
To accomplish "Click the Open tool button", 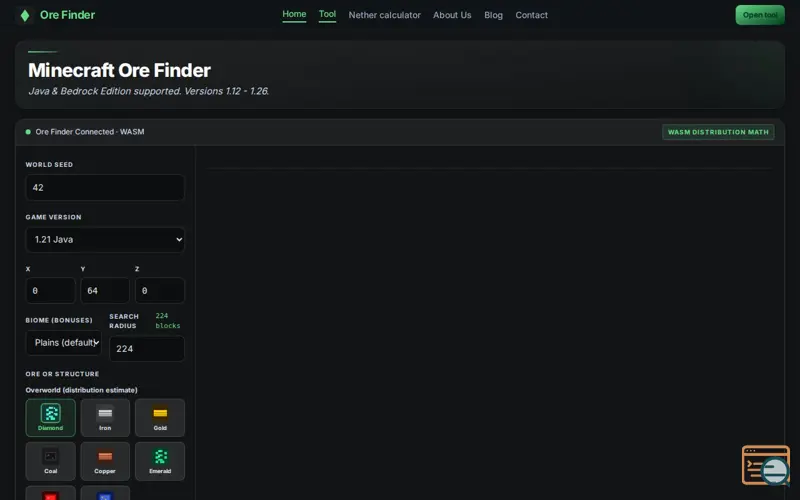I will click(760, 15).
